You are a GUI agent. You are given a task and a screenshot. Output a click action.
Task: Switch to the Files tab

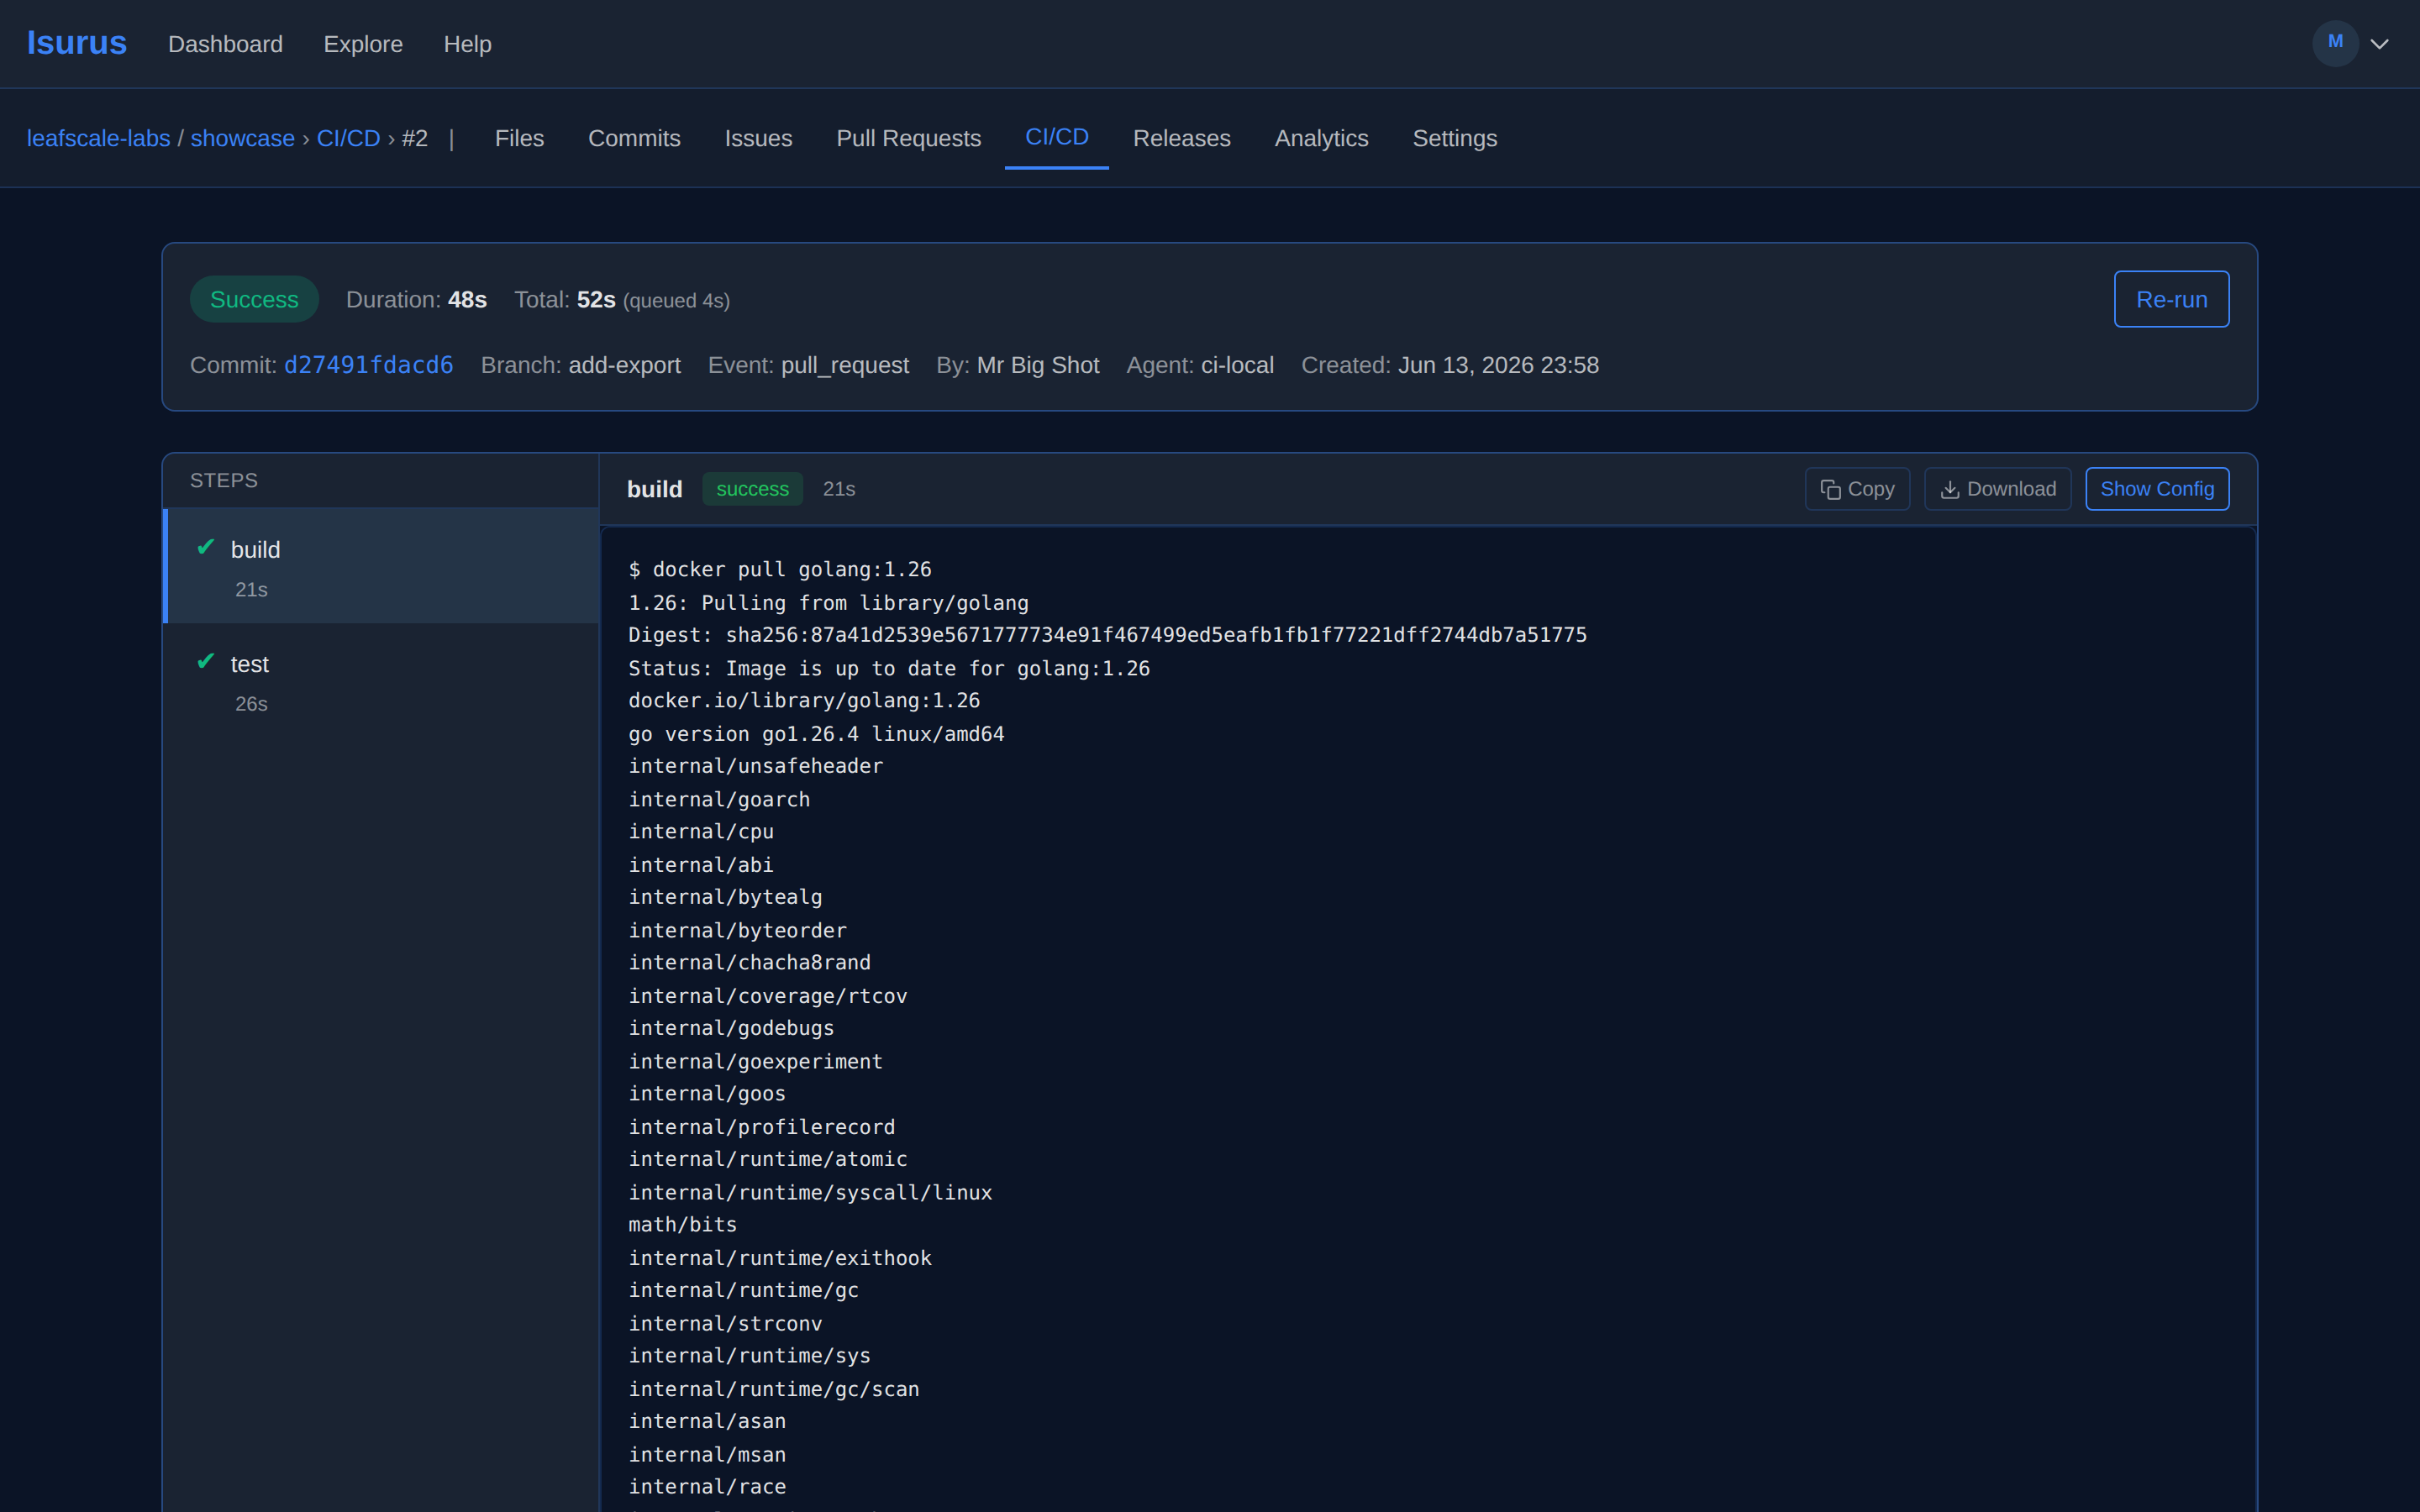point(519,138)
